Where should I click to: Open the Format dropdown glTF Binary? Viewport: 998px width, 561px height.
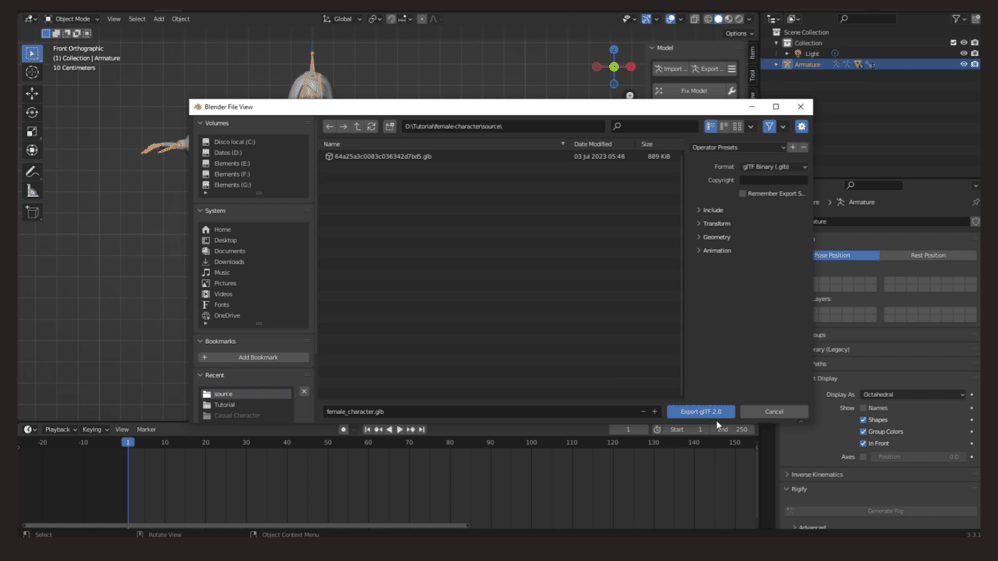(x=774, y=167)
